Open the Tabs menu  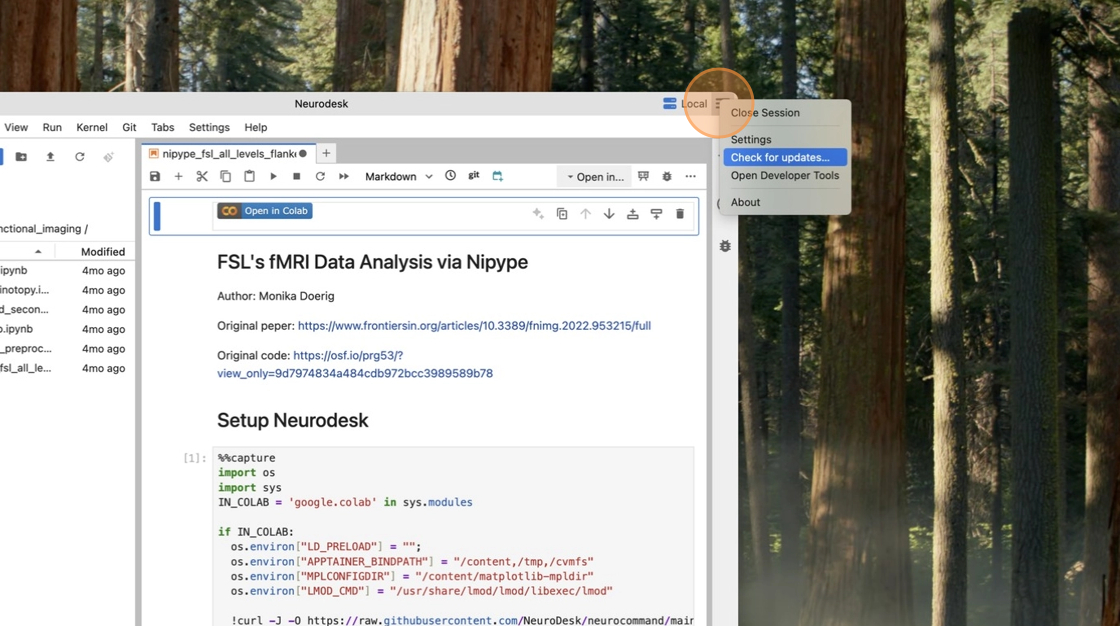click(x=163, y=127)
